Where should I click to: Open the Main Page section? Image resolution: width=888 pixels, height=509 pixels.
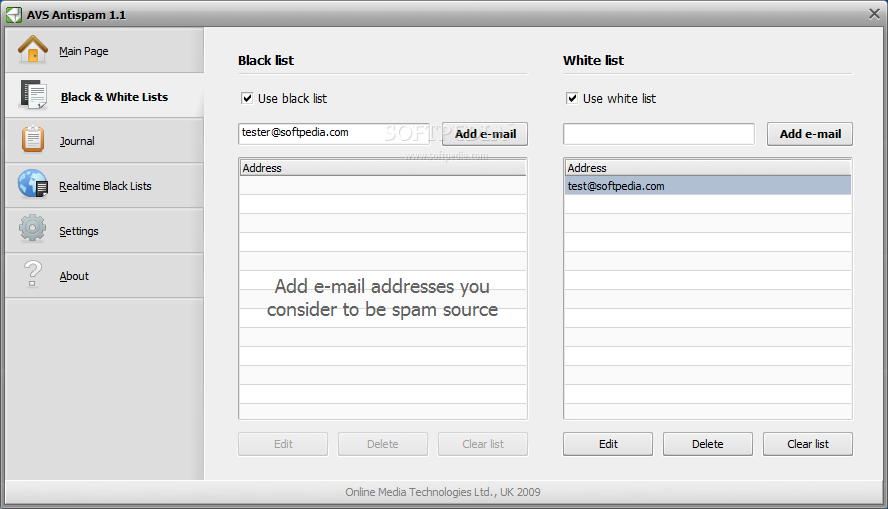click(x=104, y=50)
